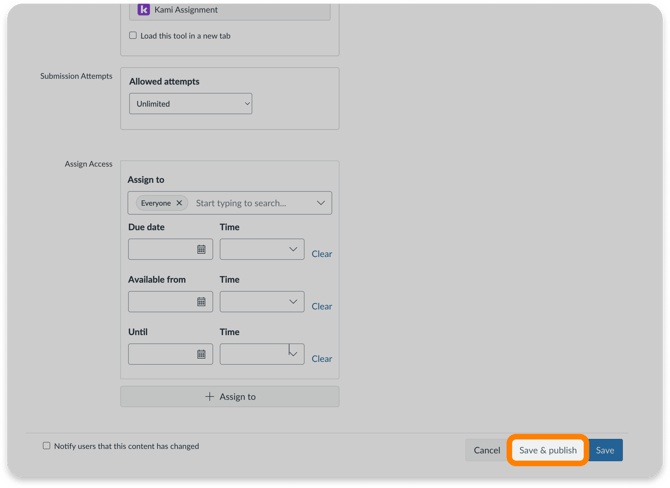Viewport: 670px width, 488px height.
Task: Open the Until Time dropdown
Action: [x=262, y=354]
